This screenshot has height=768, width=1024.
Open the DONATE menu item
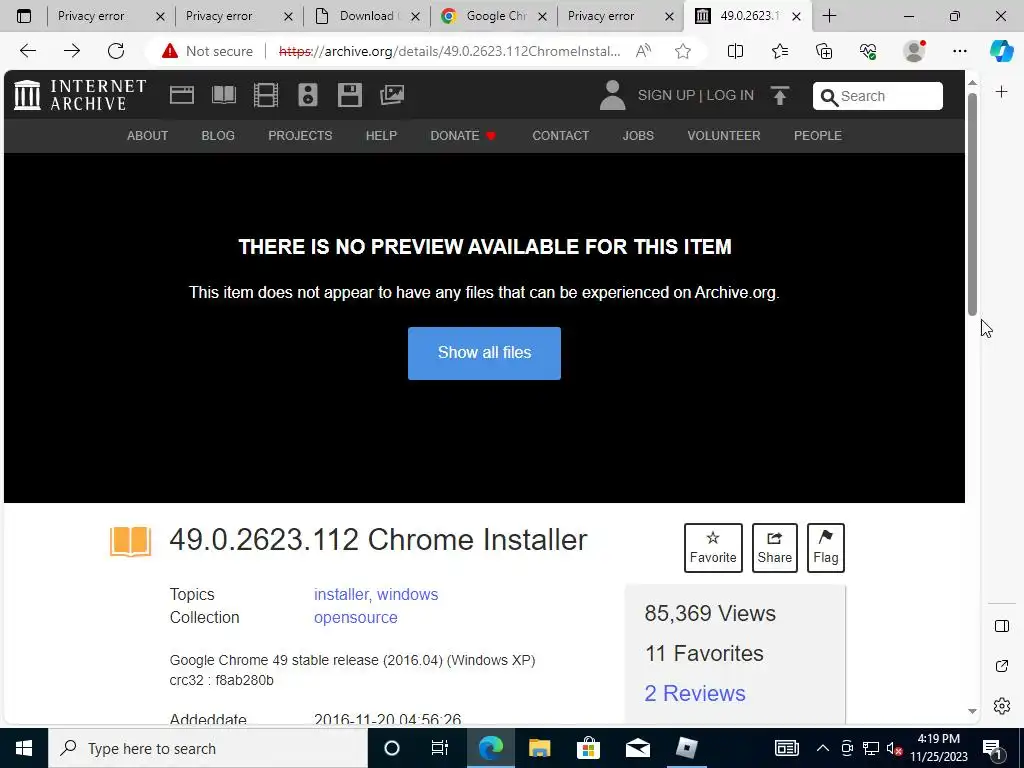(463, 136)
